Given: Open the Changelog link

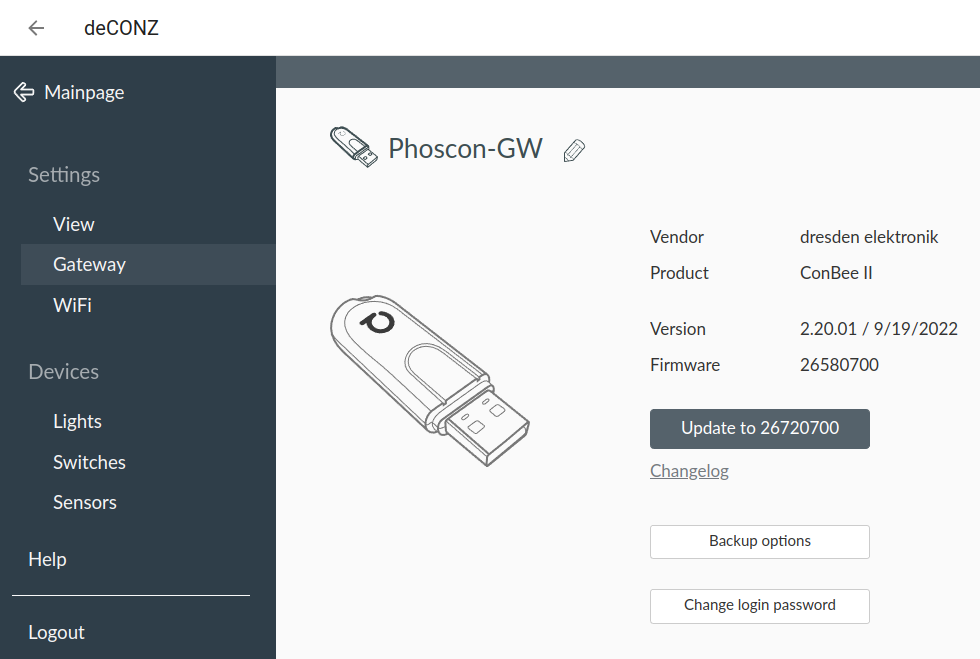Looking at the screenshot, I should point(689,470).
